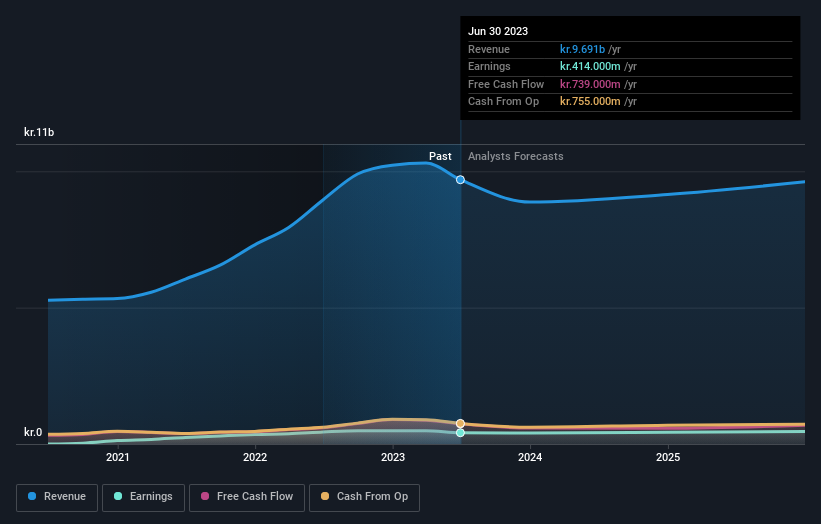The image size is (821, 524).
Task: Click the Past label on chart
Action: click(440, 156)
